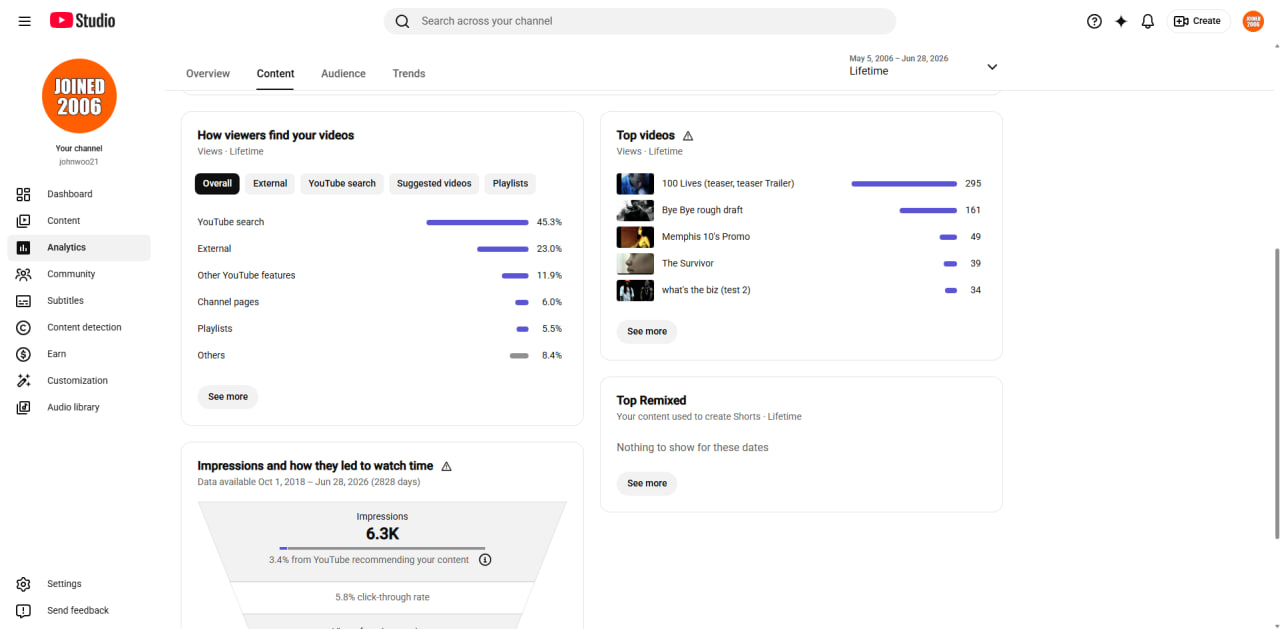Click the Memphis 10's Promo title
Image resolution: width=1280 pixels, height=629 pixels.
(706, 237)
